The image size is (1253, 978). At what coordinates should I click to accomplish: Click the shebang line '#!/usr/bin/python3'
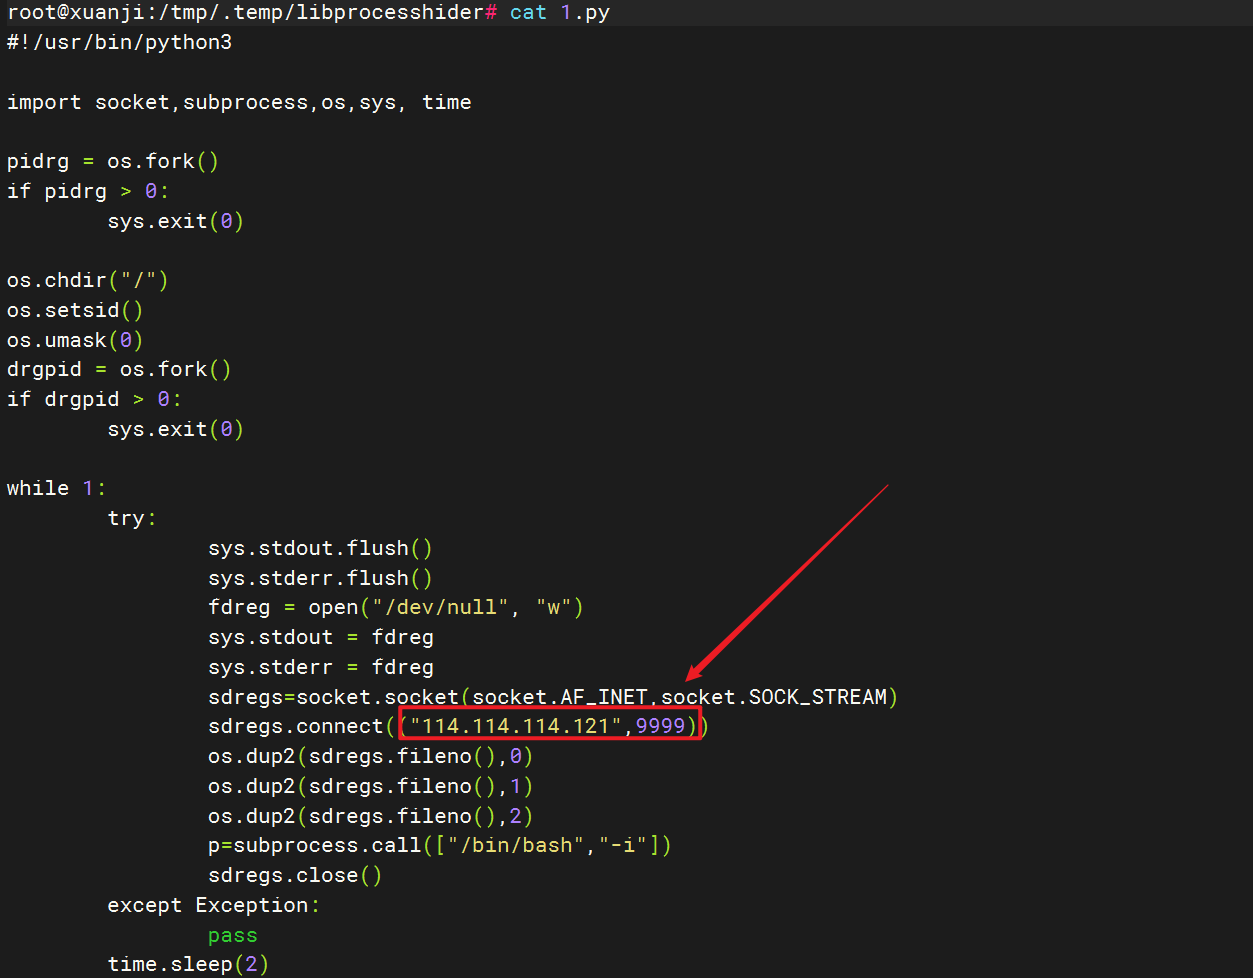tap(119, 43)
